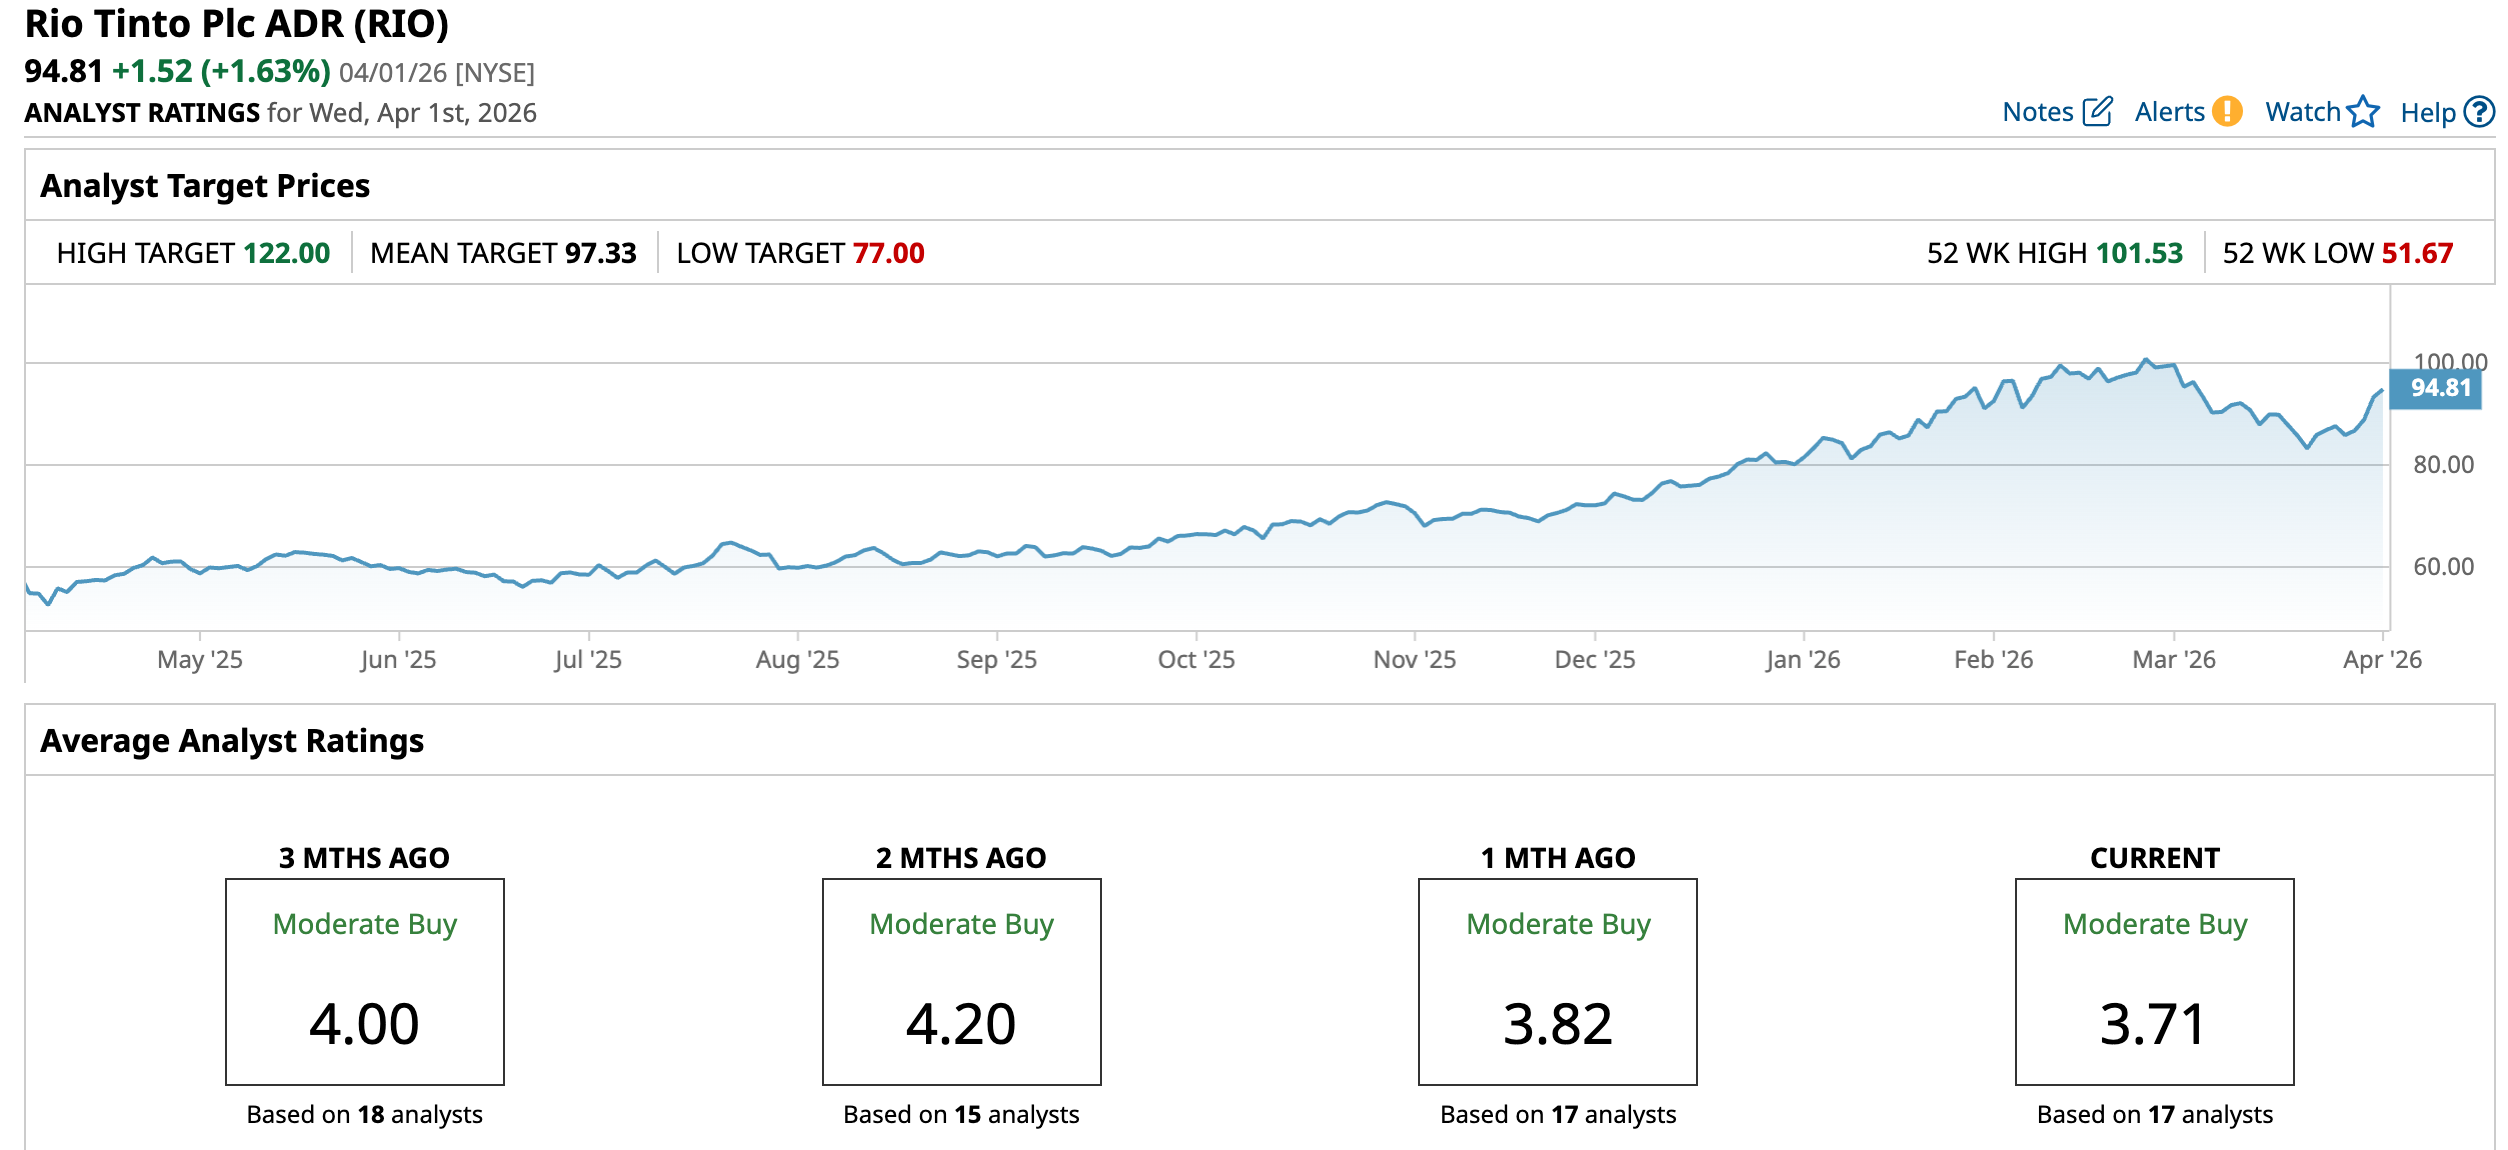
Task: Click the CURRENT 3.71 rating box
Action: pos(2154,981)
